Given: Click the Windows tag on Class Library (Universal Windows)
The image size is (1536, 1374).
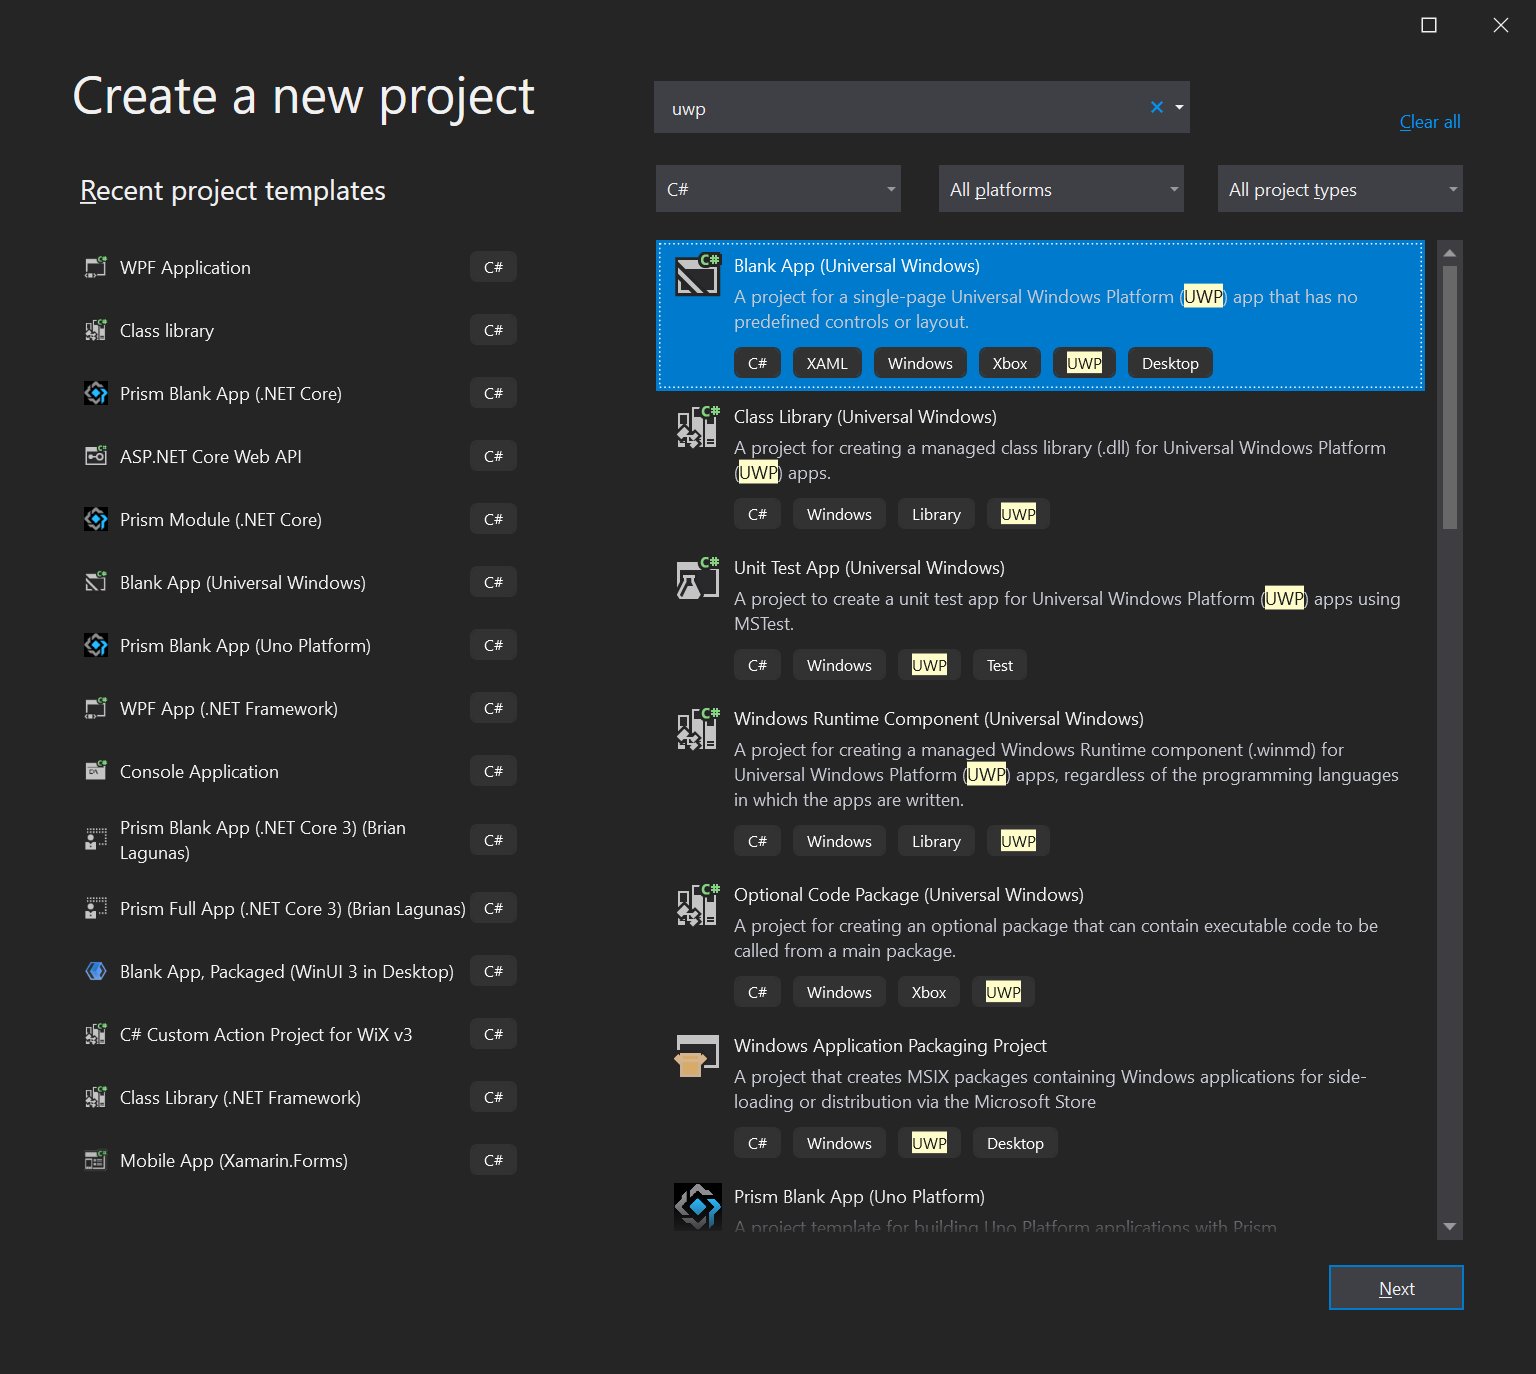Looking at the screenshot, I should point(839,514).
